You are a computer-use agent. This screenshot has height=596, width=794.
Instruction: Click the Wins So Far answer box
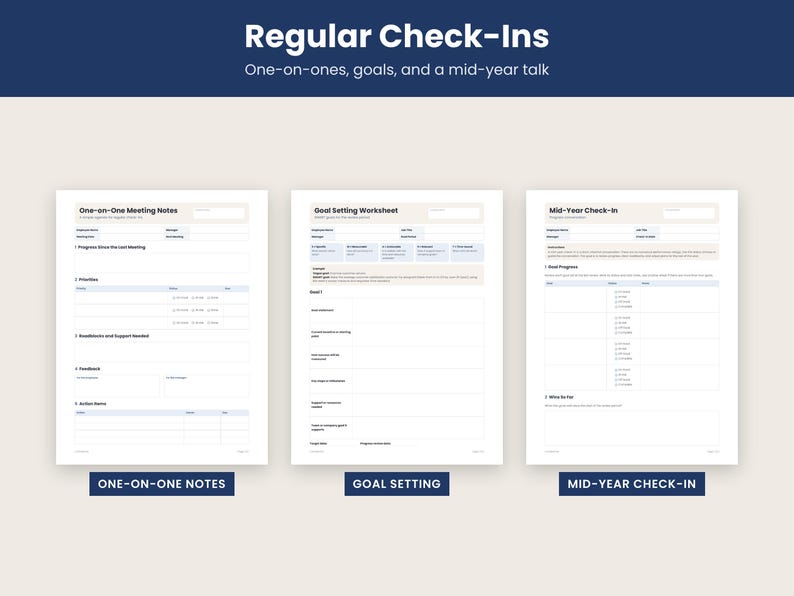(631, 428)
